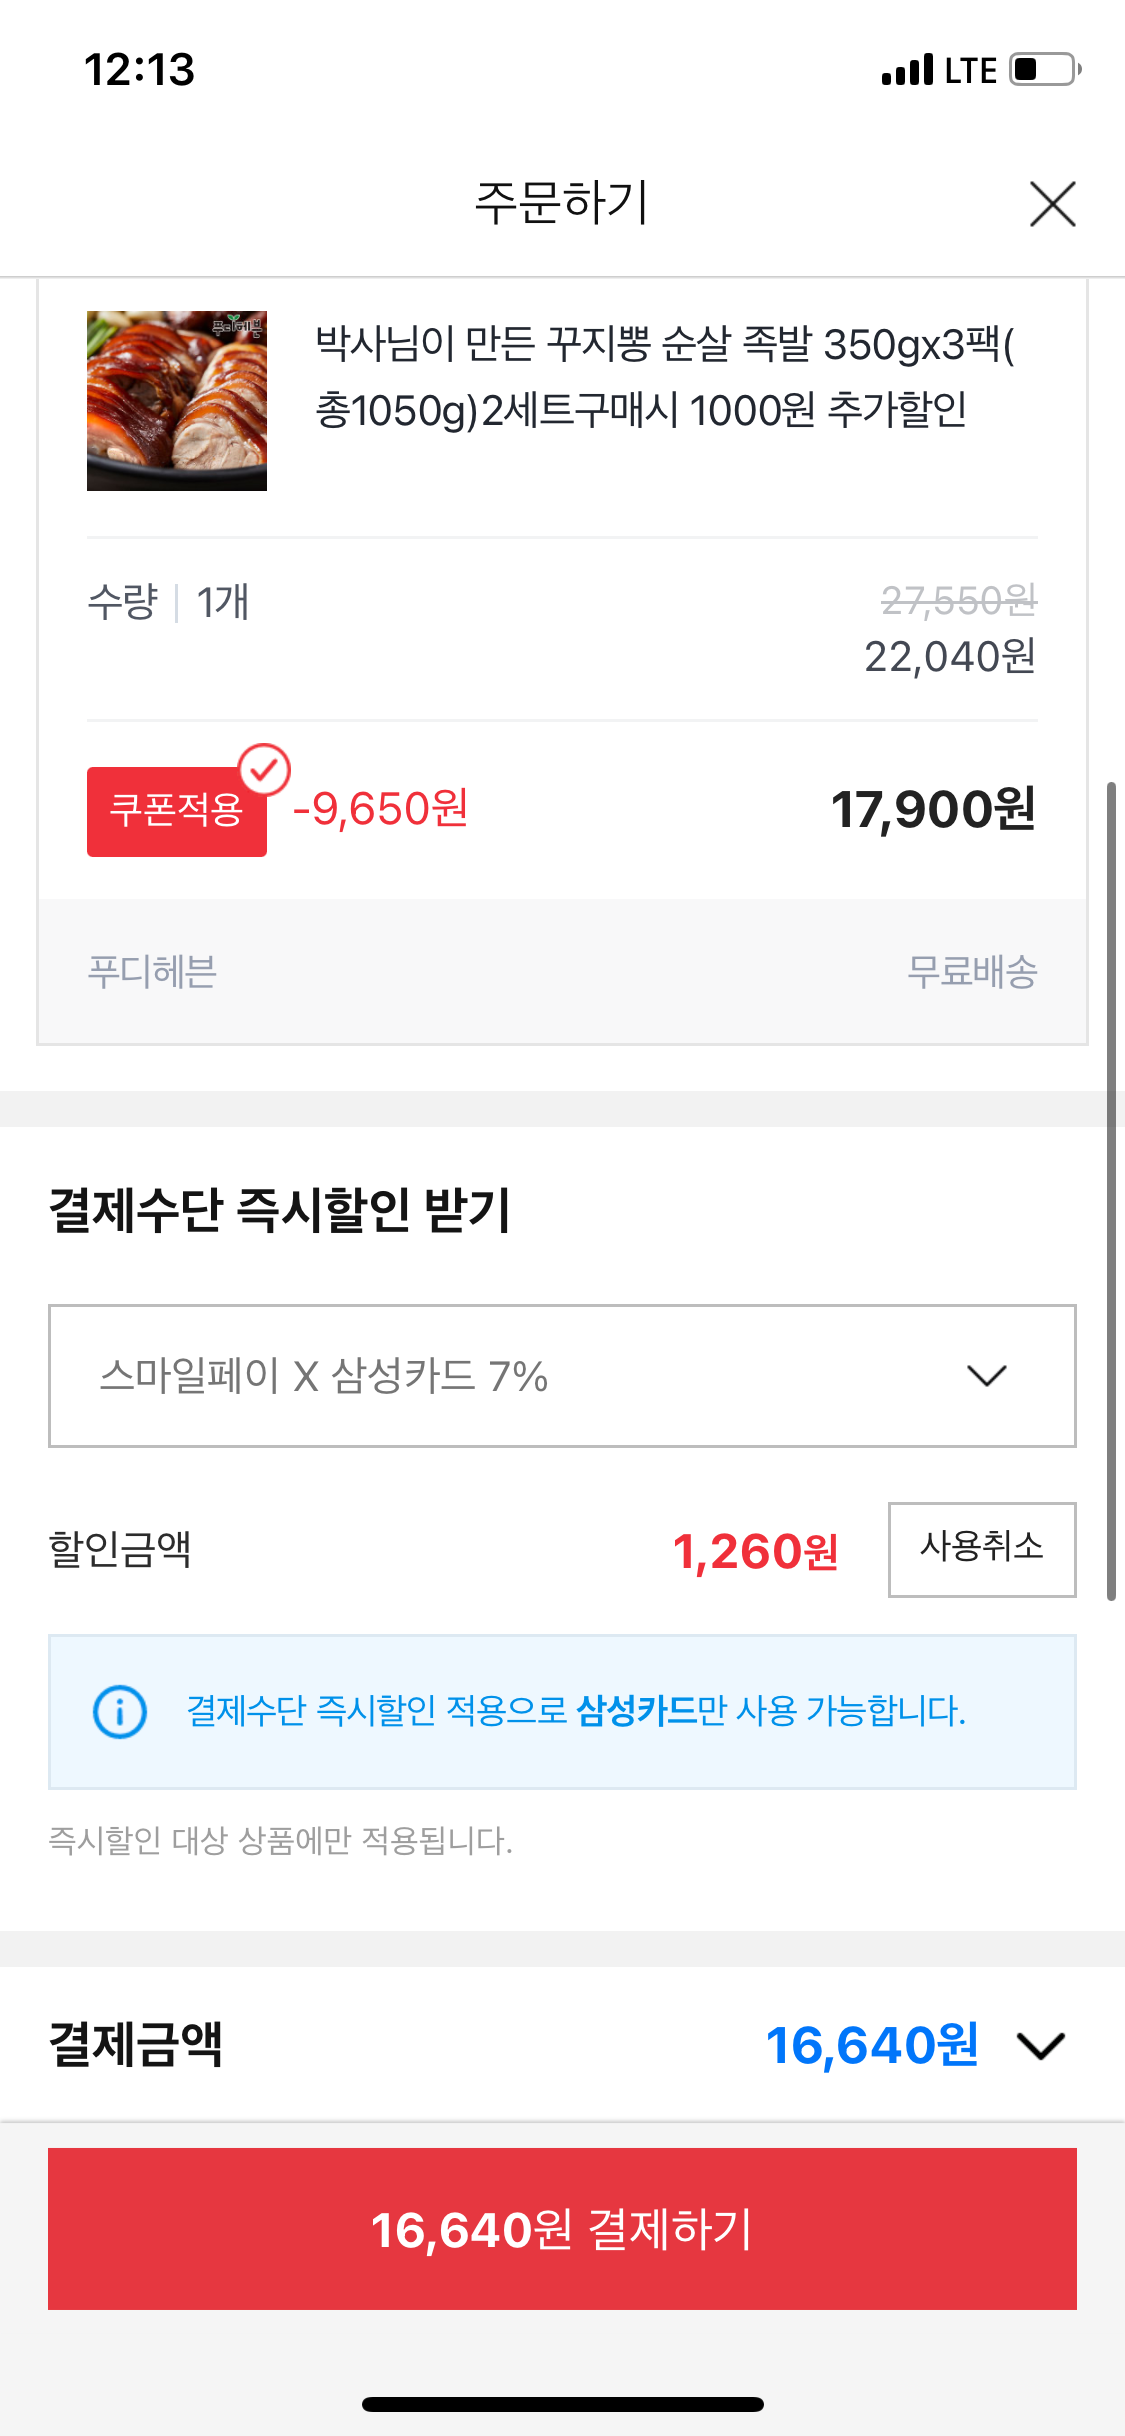The width and height of the screenshot is (1125, 2436).
Task: Toggle the 쿠폰적용 coupon checkmark
Action: (265, 769)
